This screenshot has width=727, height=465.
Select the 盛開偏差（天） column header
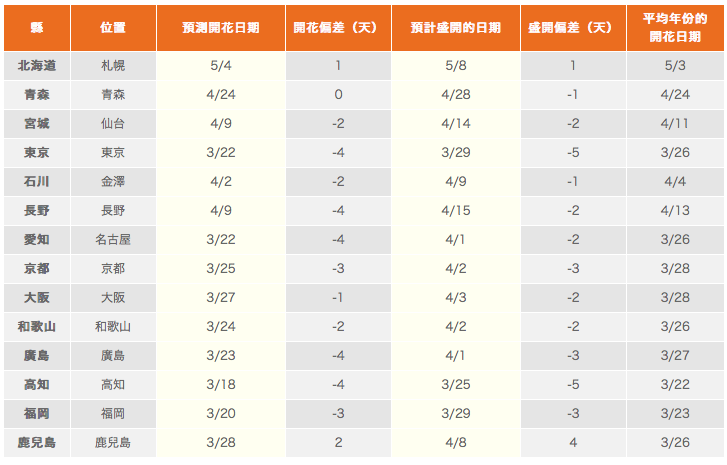coord(573,28)
